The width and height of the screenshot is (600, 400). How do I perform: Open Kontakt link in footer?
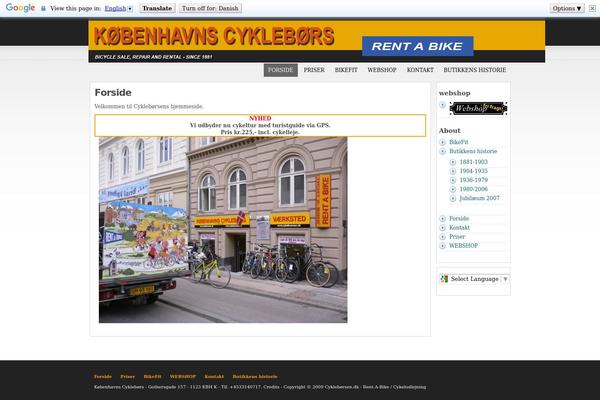coord(214,377)
